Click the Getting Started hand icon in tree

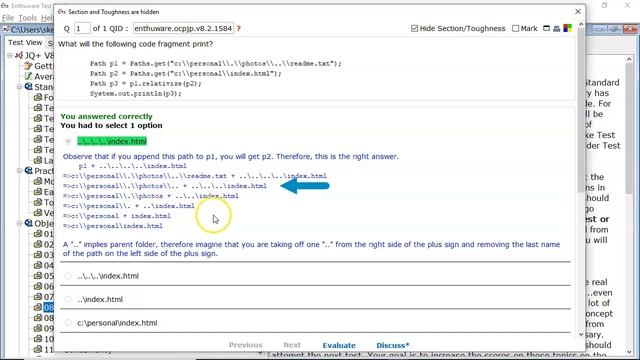[x=28, y=66]
